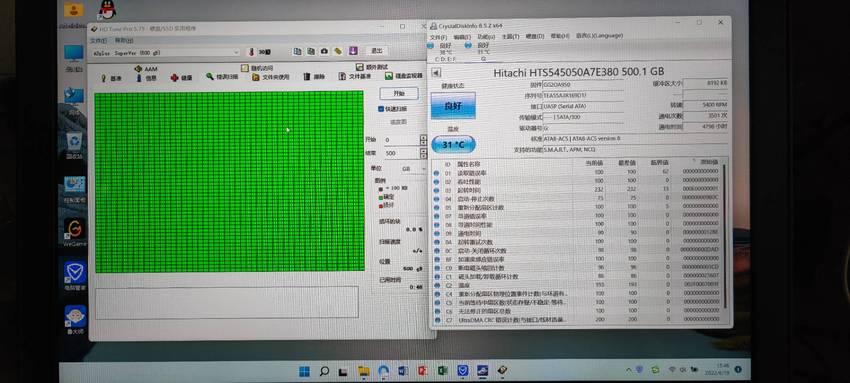Open the AAM tab in HD Tune
The width and height of the screenshot is (850, 383).
(146, 69)
